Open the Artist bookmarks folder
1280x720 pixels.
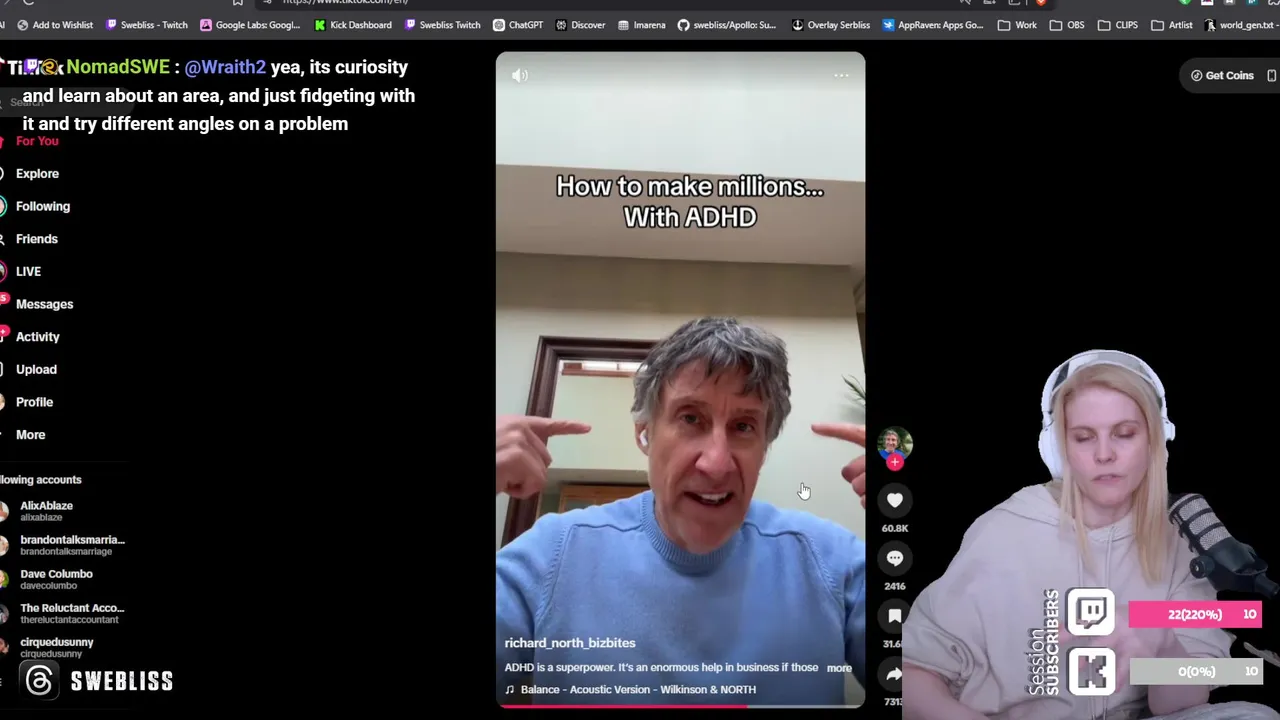pyautogui.click(x=1171, y=25)
